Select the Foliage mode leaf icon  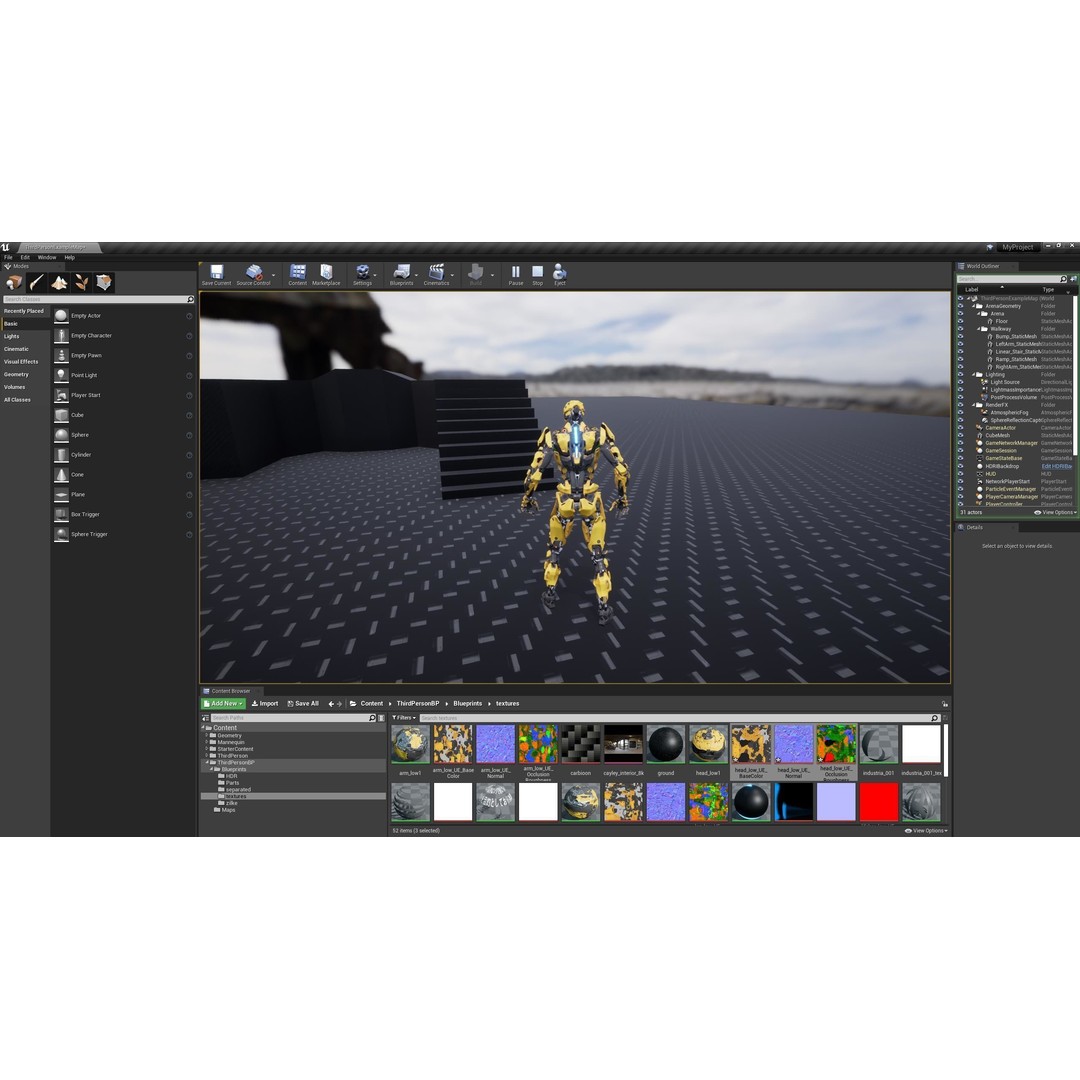(x=81, y=282)
